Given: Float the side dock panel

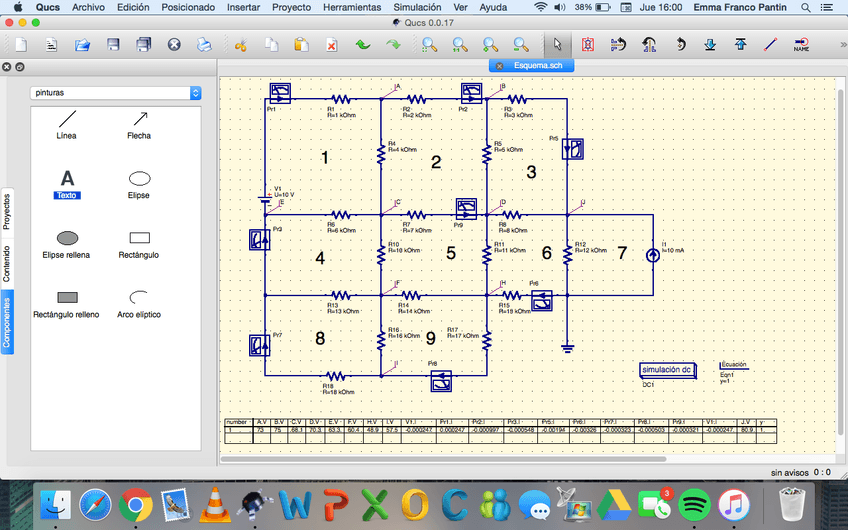Looking at the screenshot, I should coord(19,67).
